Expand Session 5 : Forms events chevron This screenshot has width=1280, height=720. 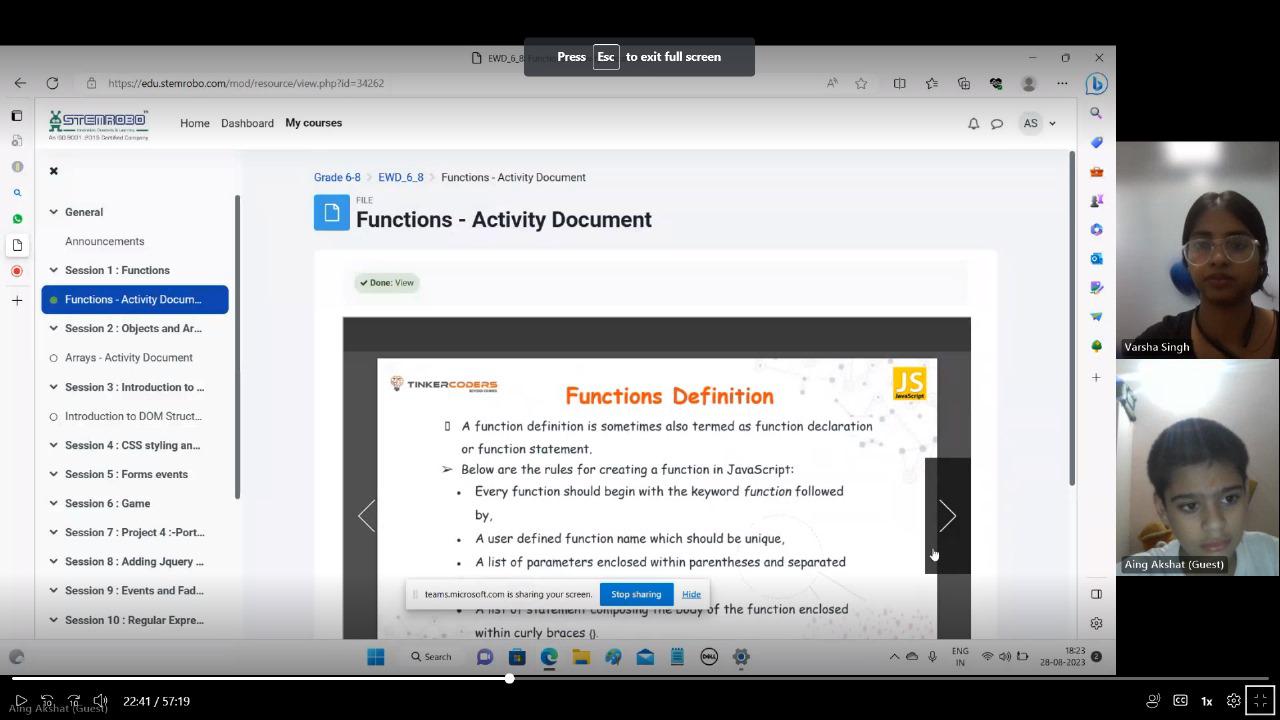click(x=54, y=474)
